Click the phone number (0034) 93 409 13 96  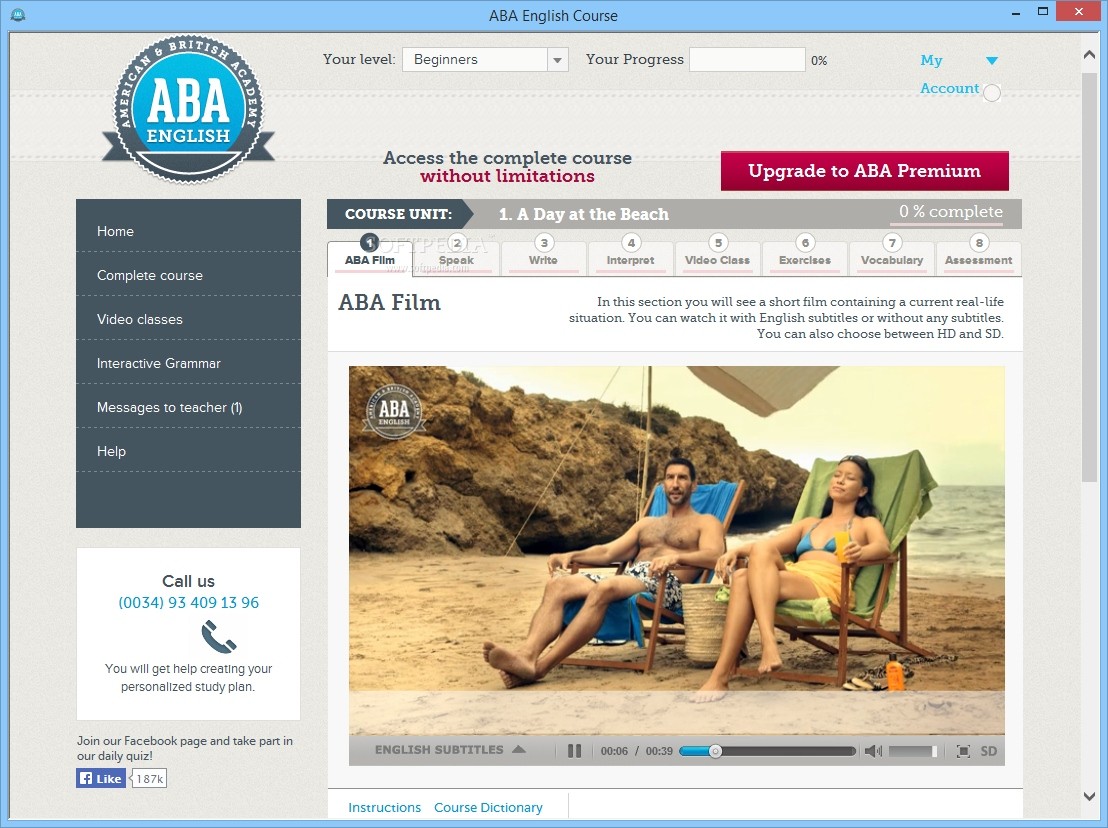189,603
